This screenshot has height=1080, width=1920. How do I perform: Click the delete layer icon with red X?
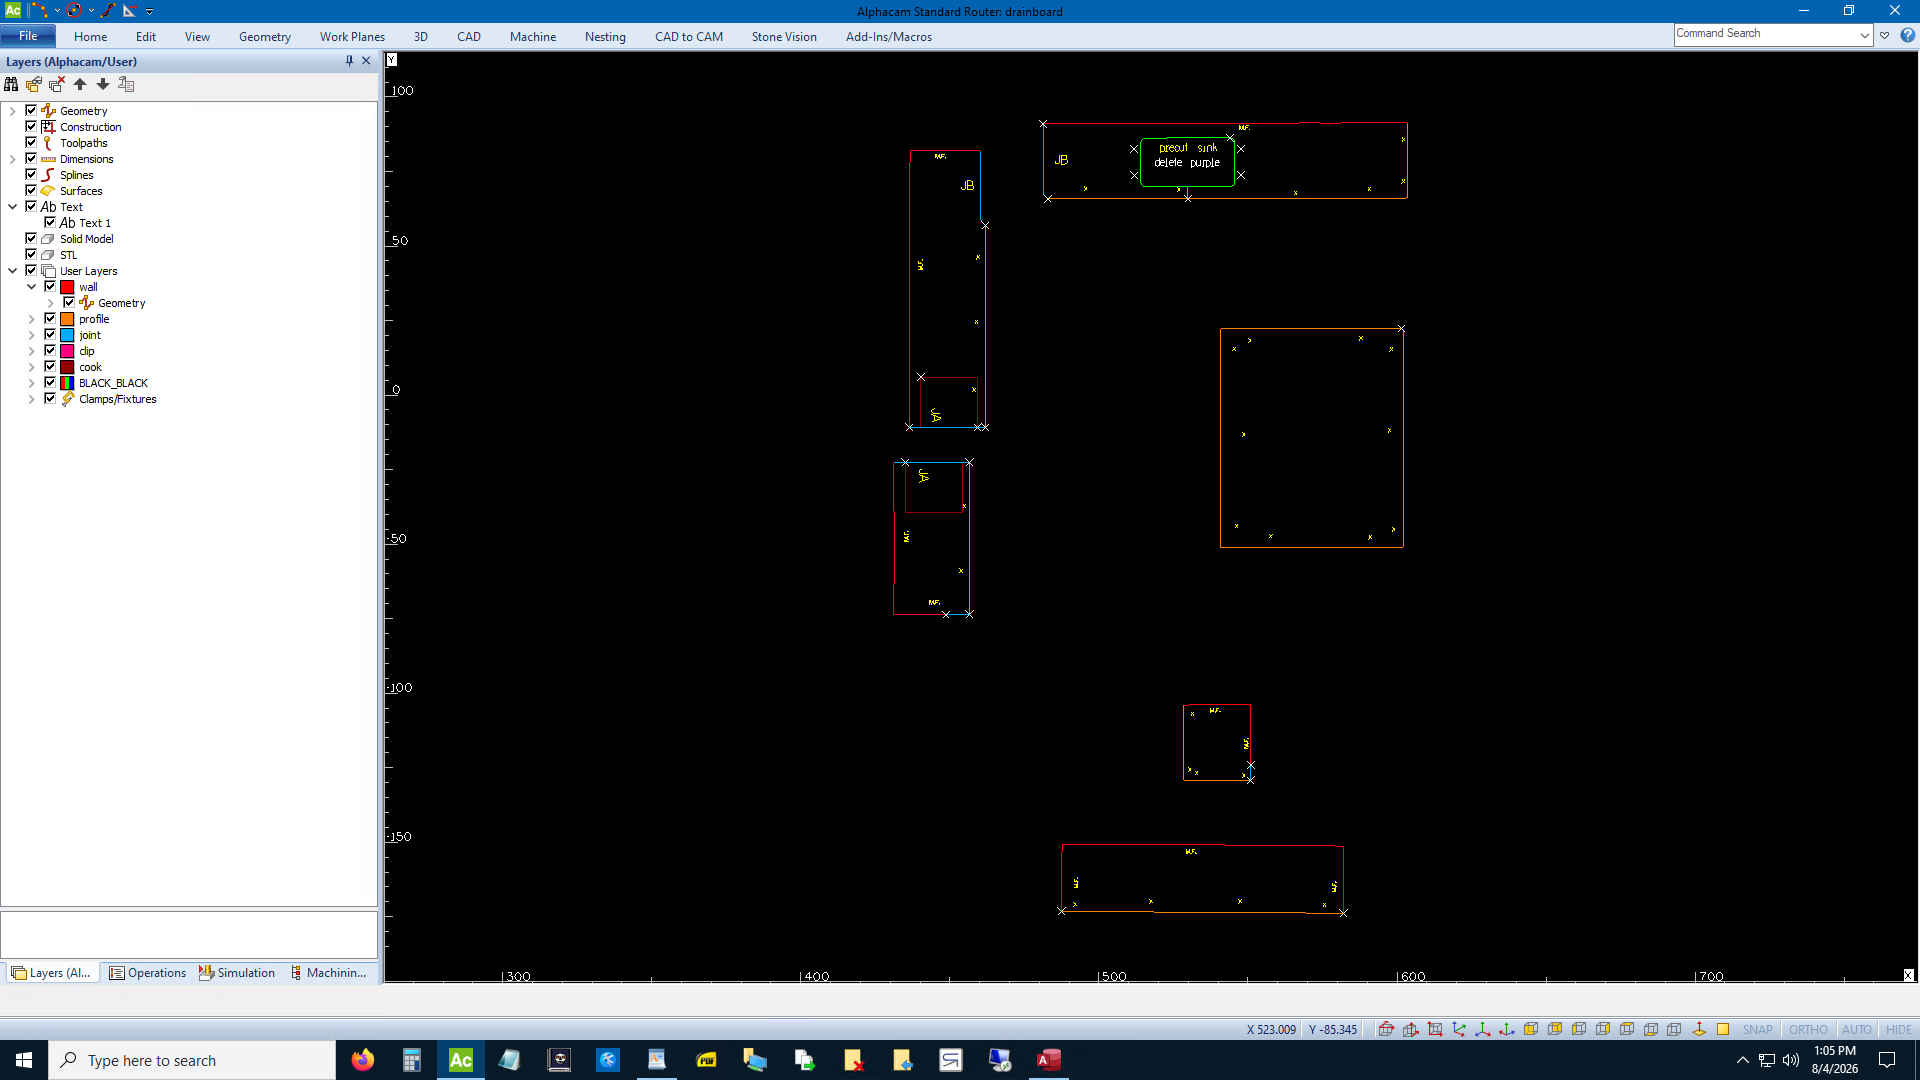[x=57, y=85]
